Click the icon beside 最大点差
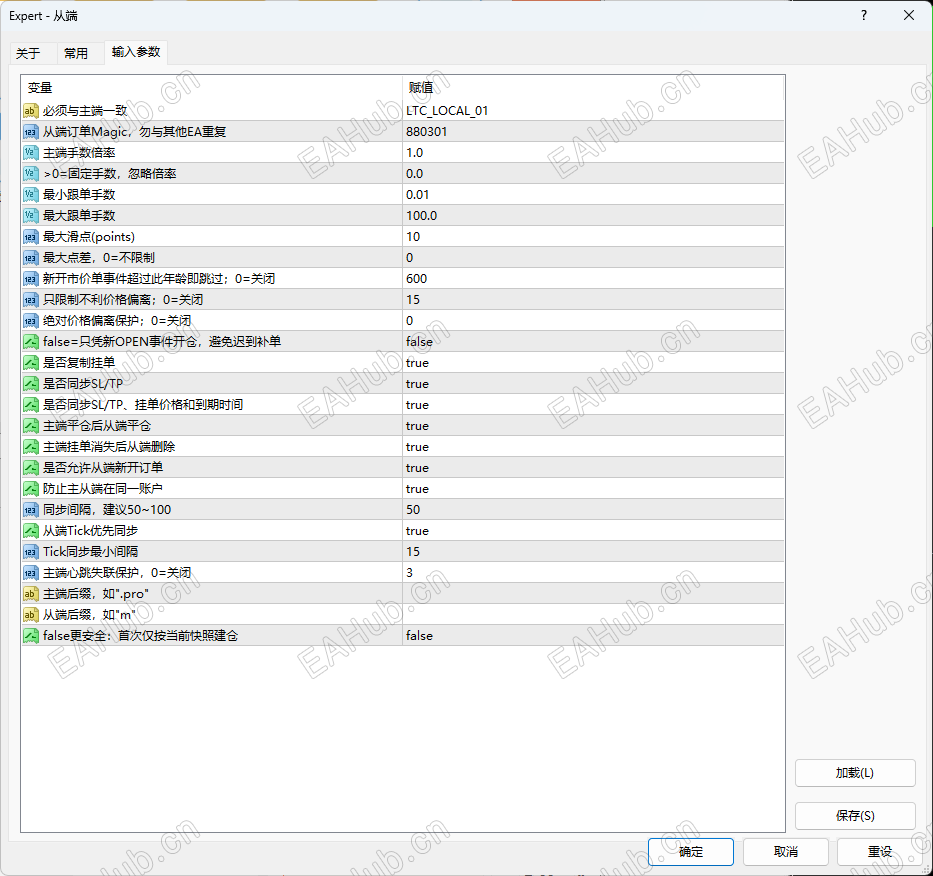 click(31, 258)
